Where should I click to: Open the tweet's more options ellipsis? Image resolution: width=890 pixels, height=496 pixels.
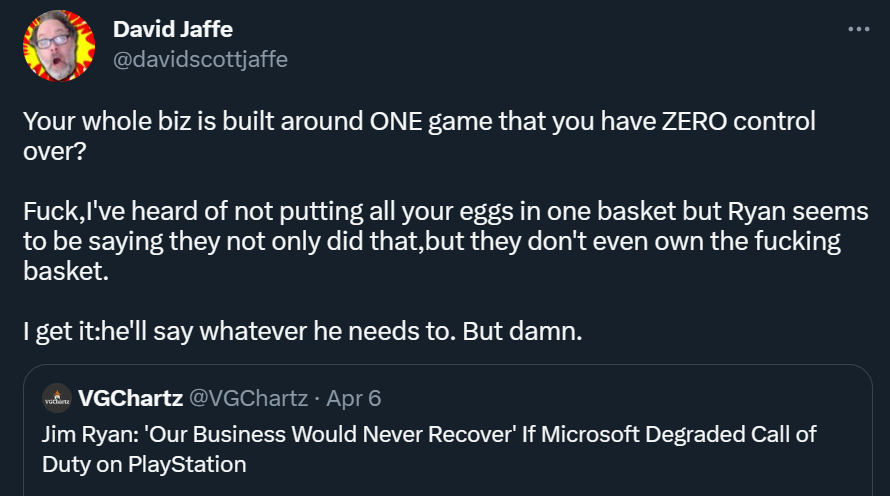[x=858, y=29]
